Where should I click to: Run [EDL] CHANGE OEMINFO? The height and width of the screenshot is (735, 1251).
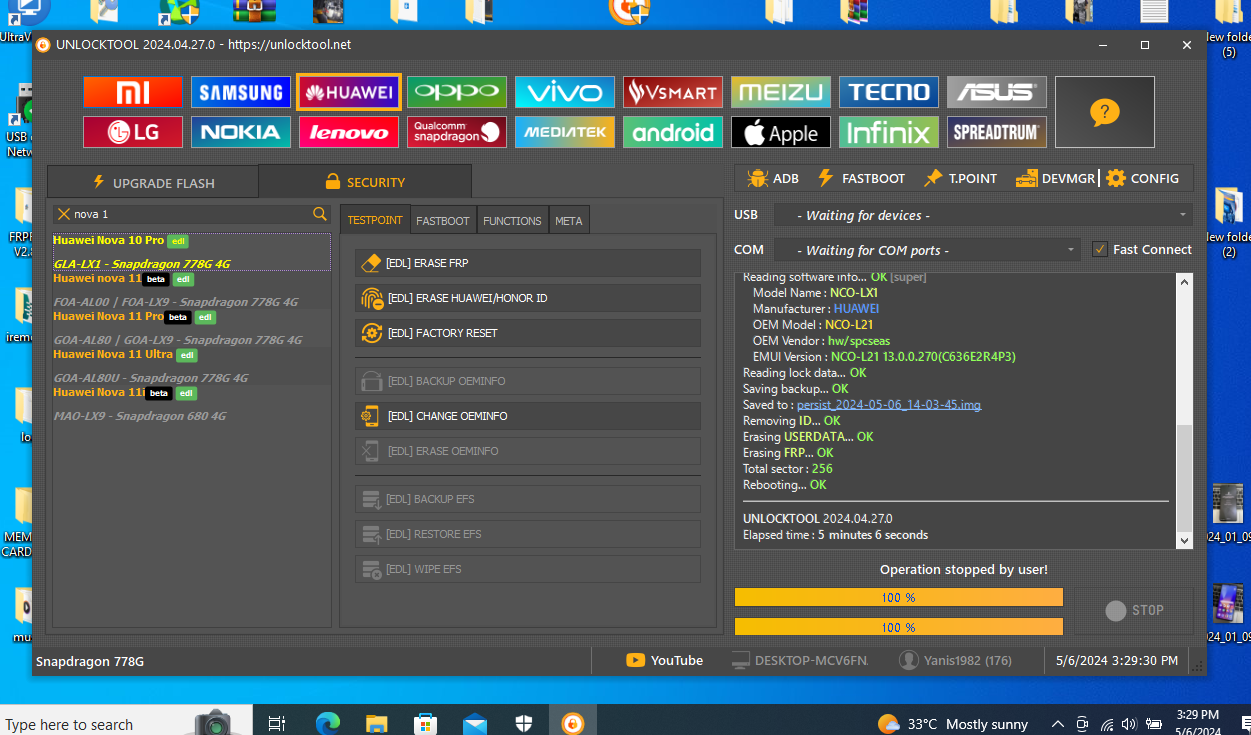tap(528, 416)
